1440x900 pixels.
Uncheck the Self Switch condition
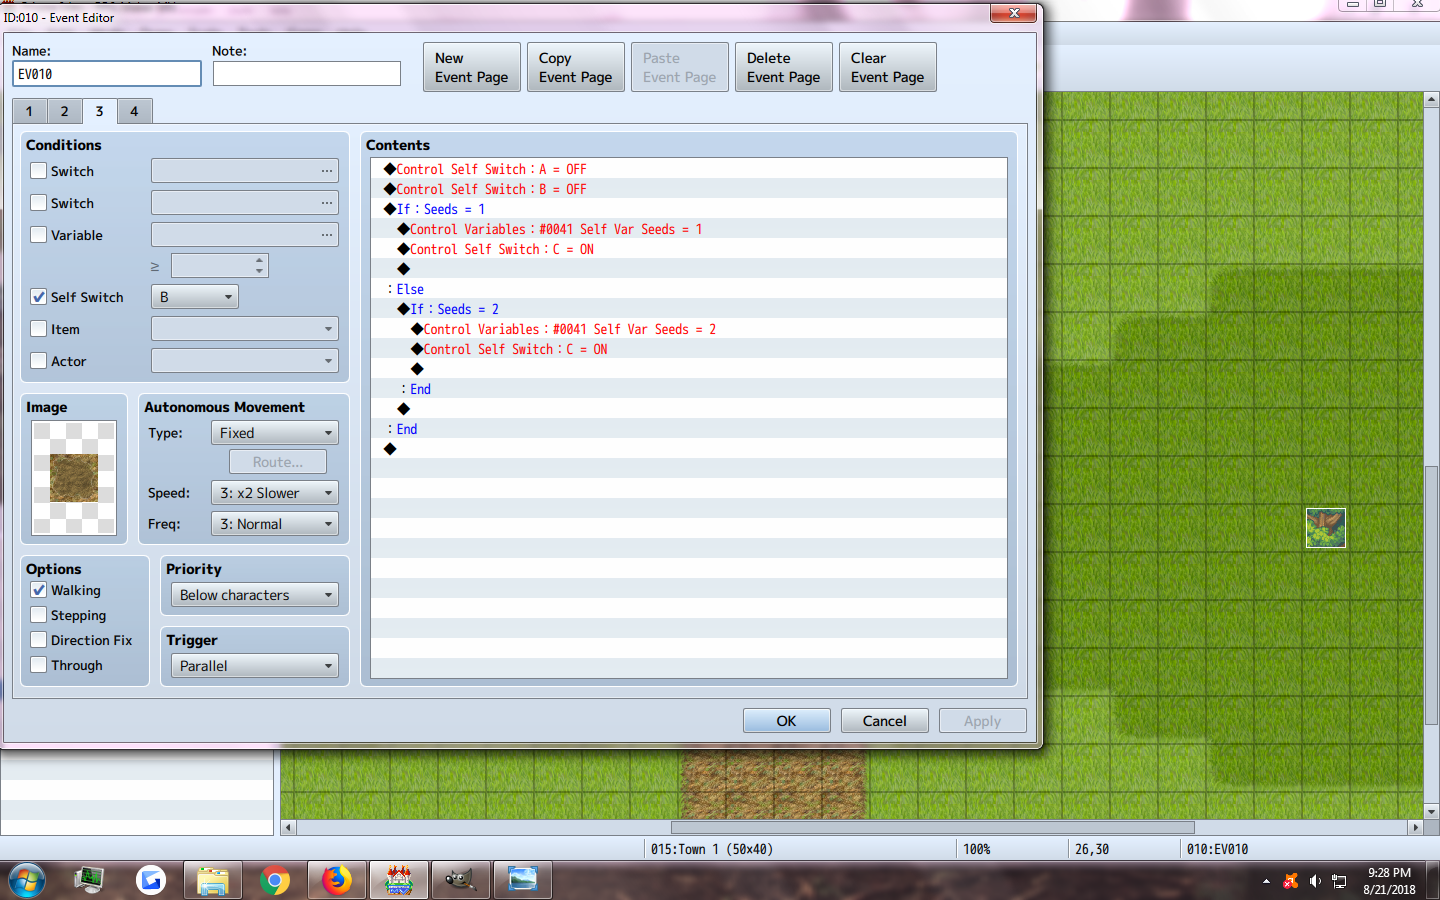(x=39, y=297)
